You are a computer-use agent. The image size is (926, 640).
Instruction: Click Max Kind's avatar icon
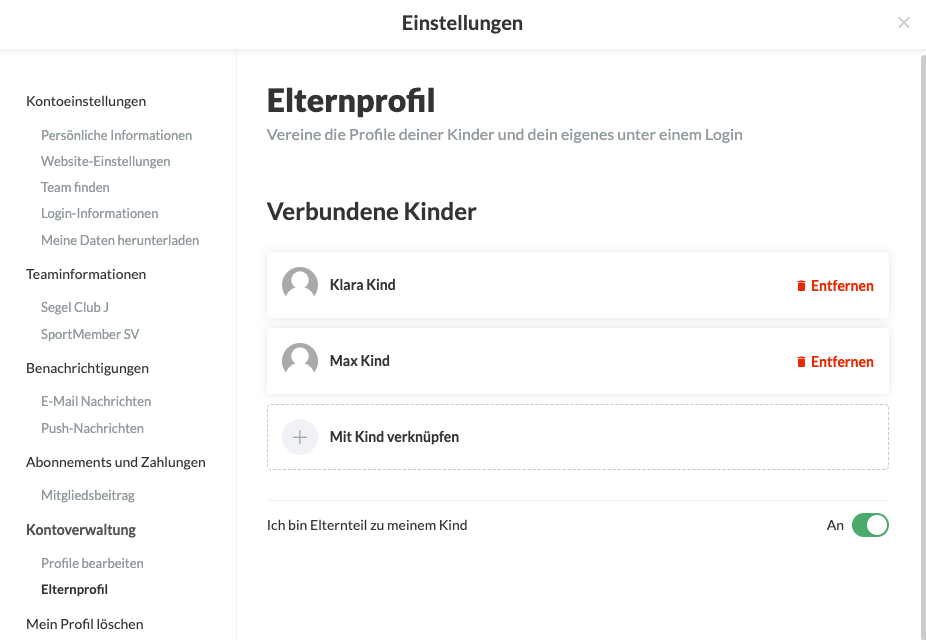coord(300,361)
